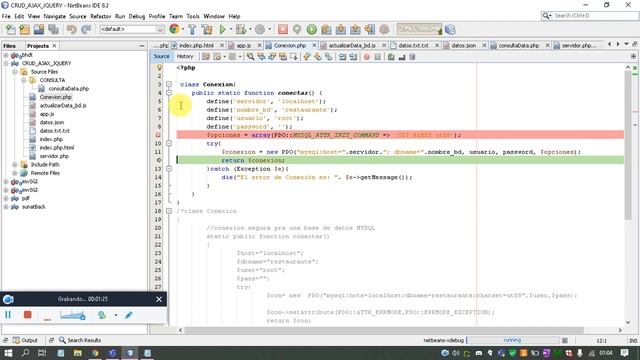640x360 pixels.
Task: Click the breakpoint marker on line 9
Action: point(158,135)
